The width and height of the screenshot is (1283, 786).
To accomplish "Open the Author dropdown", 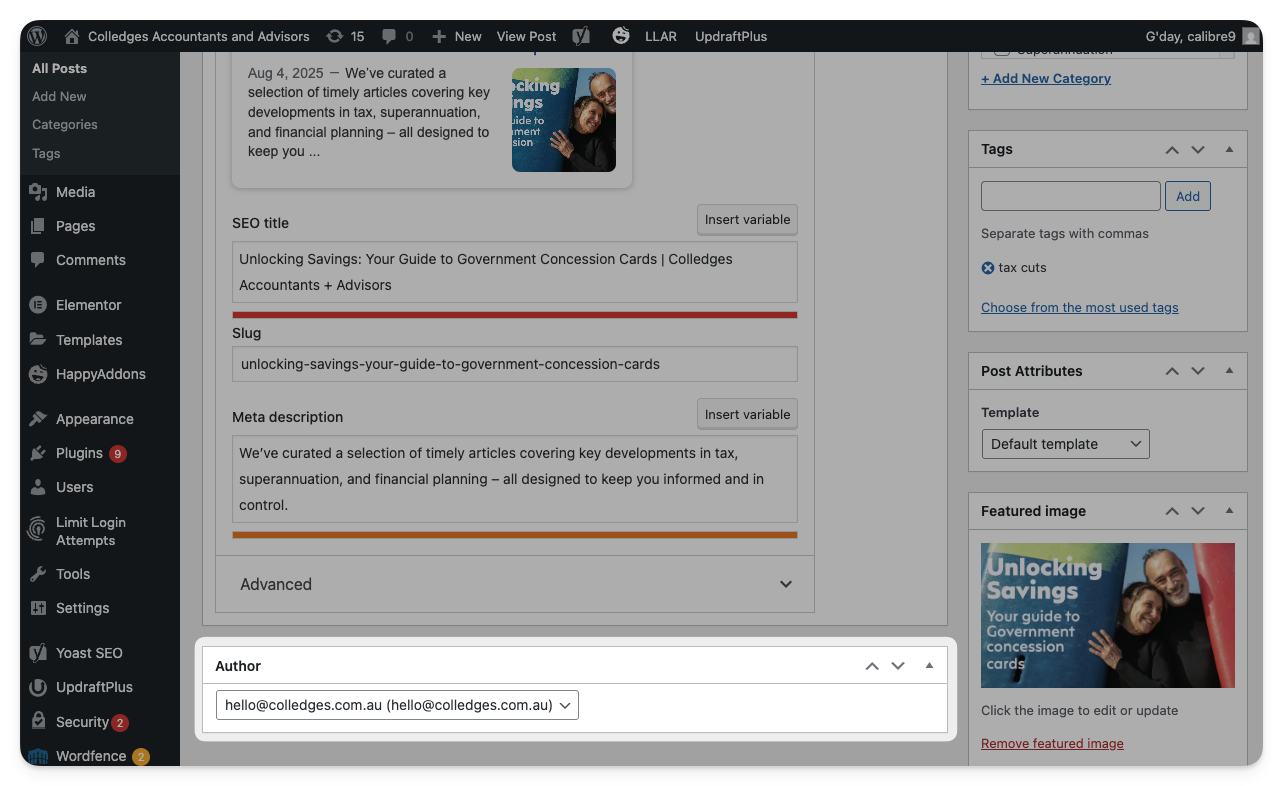I will [397, 705].
